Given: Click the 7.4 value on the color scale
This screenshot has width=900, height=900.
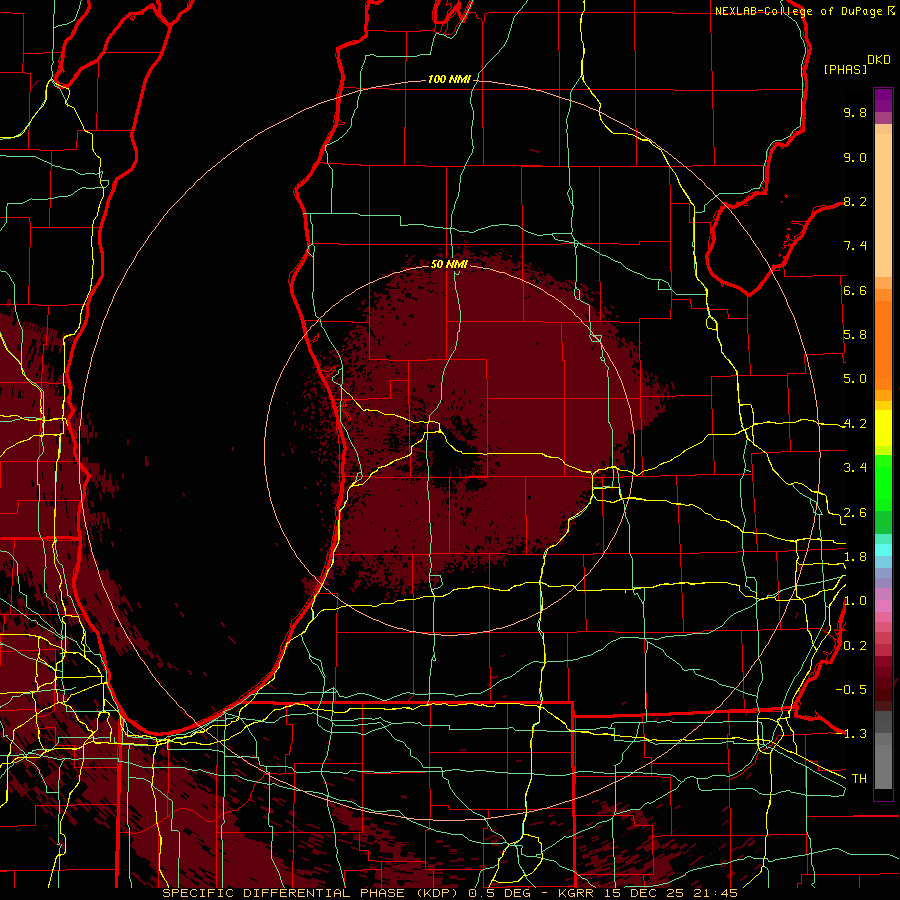Looking at the screenshot, I should [x=855, y=246].
